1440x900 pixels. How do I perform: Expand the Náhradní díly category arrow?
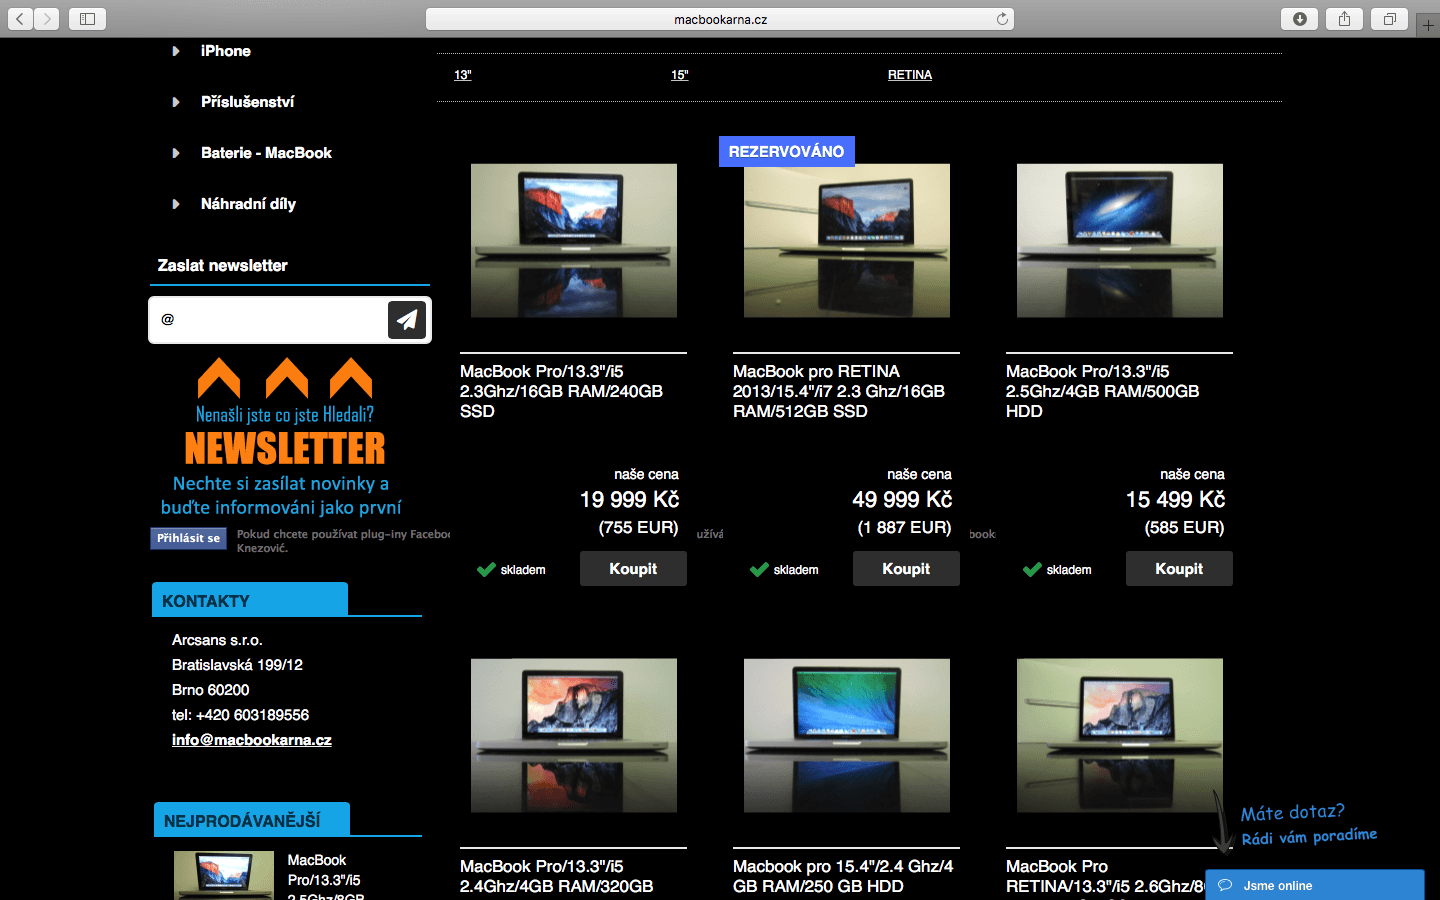click(x=176, y=204)
